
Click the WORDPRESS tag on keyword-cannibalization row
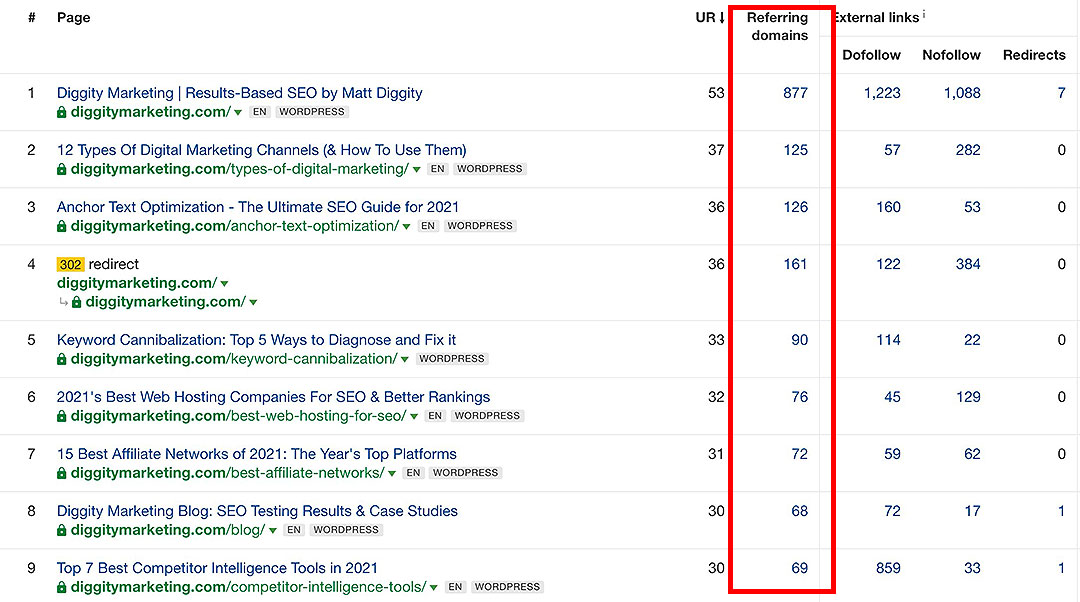tap(452, 359)
